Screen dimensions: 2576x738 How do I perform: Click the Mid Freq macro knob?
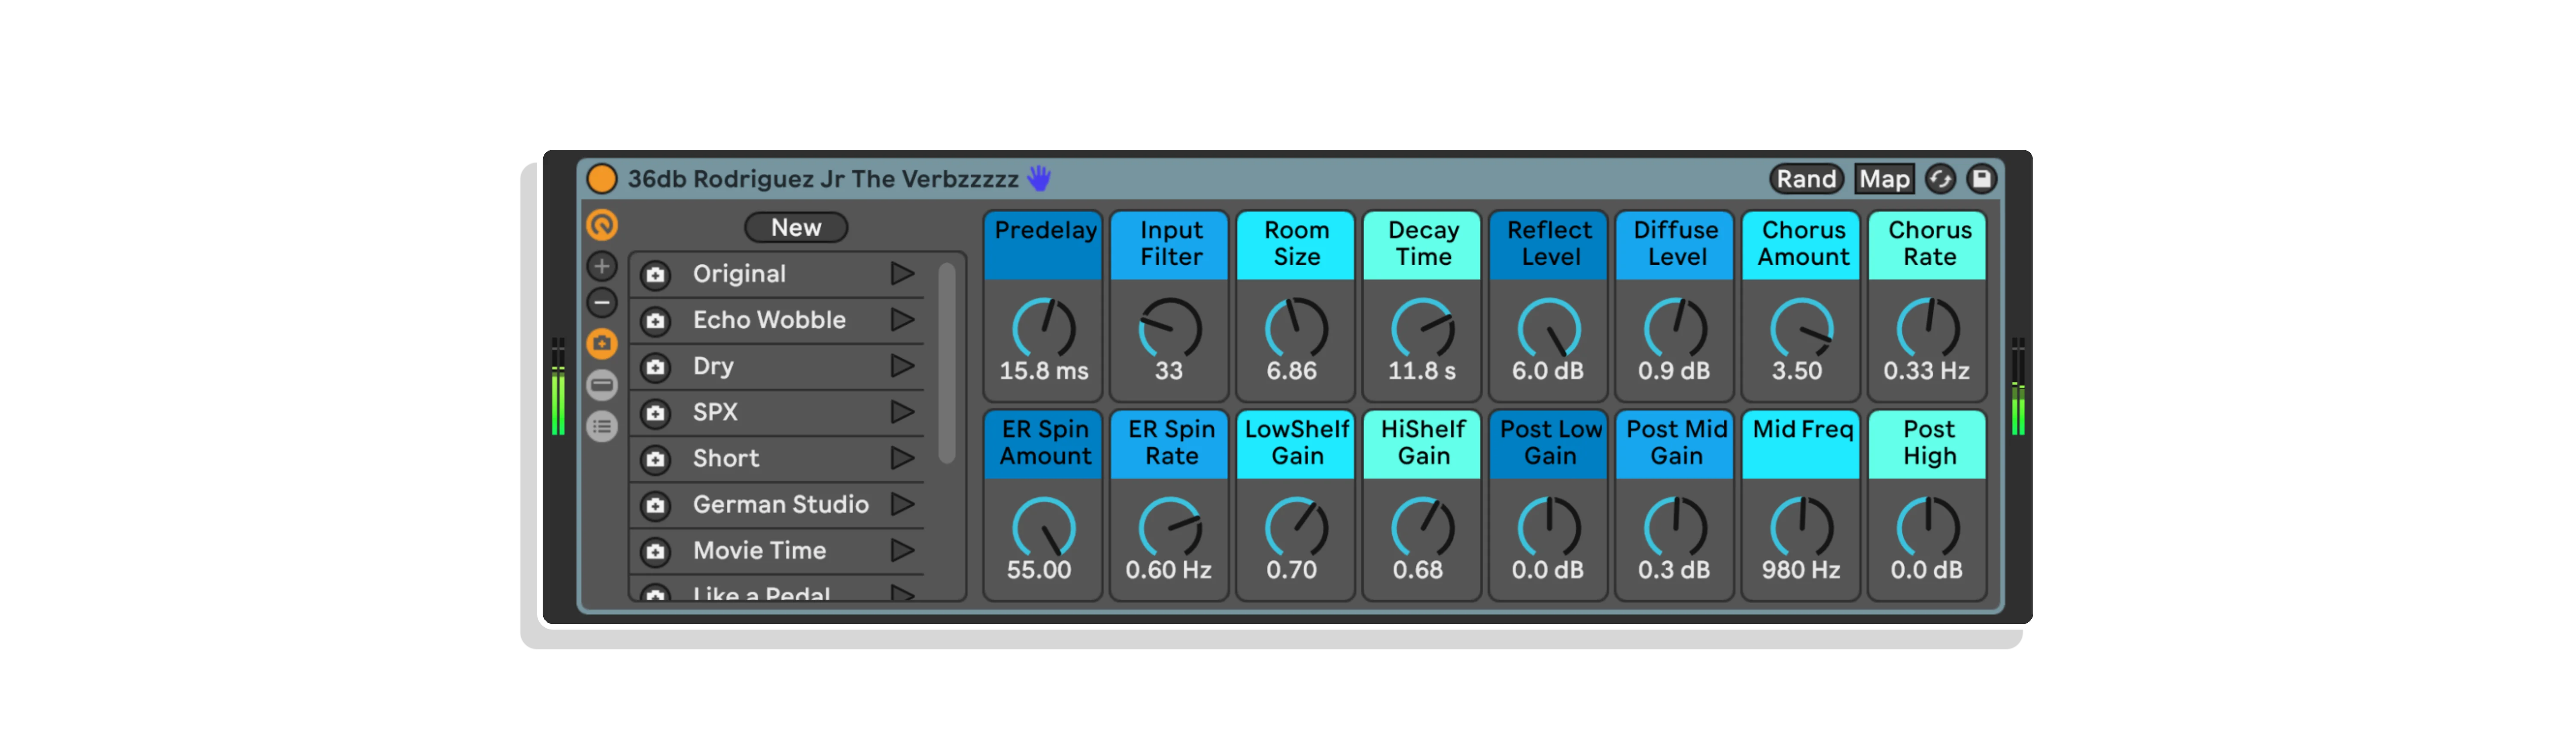1801,527
